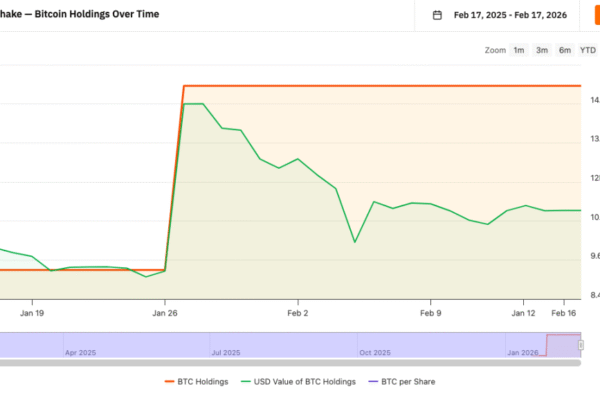Screen dimensions: 600x400
Task: Set zoom to 1m
Action: pos(519,50)
